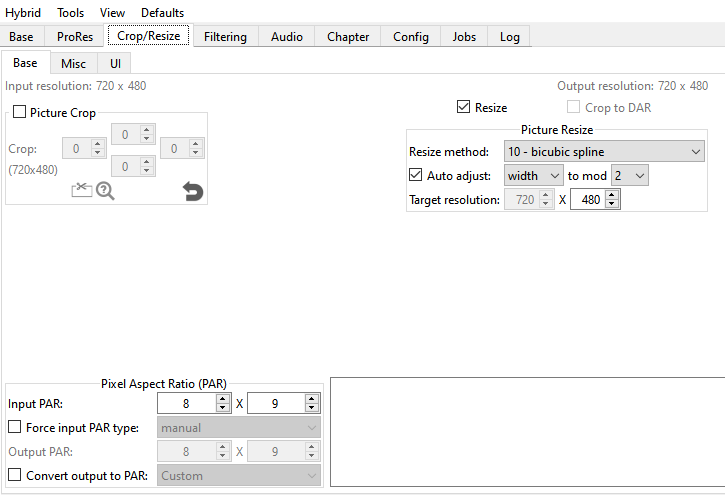
Task: Enable Force input PAR type
Action: (x=15, y=428)
